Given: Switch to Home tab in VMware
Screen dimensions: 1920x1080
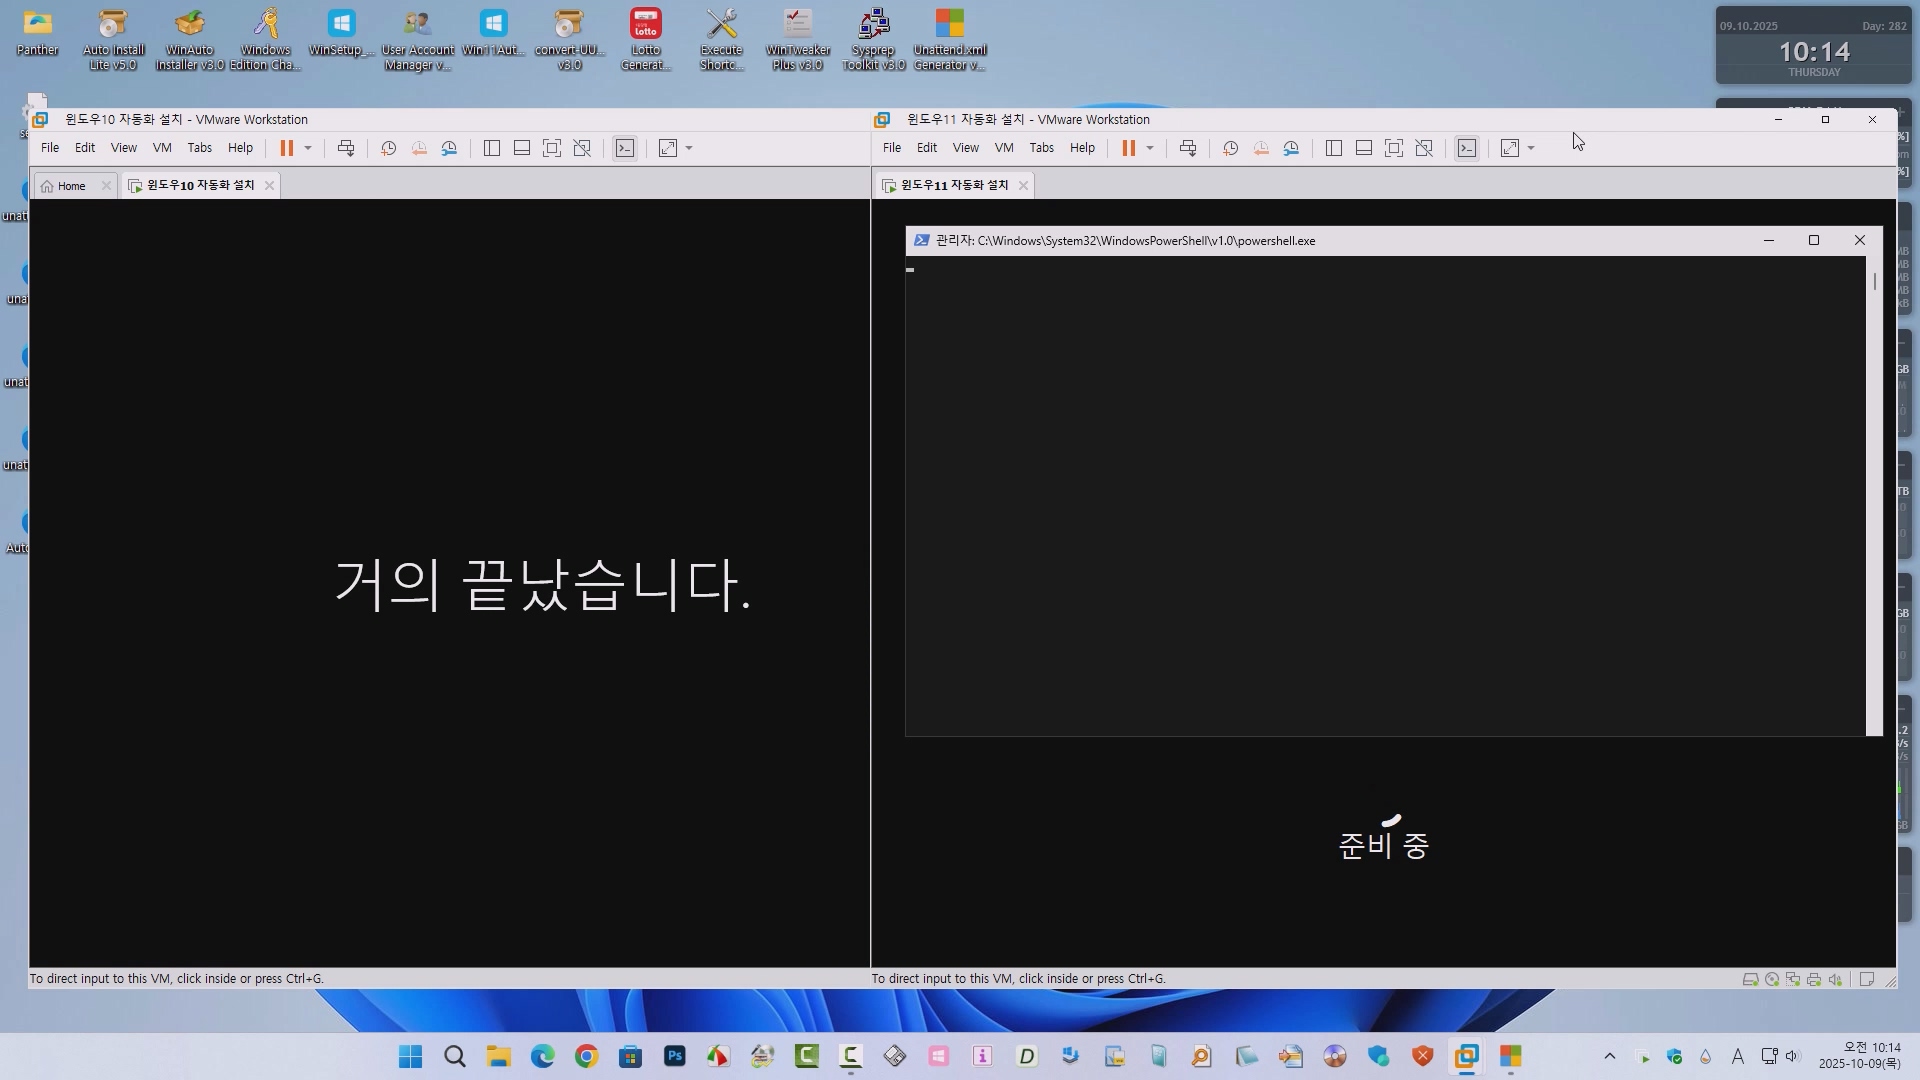Looking at the screenshot, I should coord(71,186).
